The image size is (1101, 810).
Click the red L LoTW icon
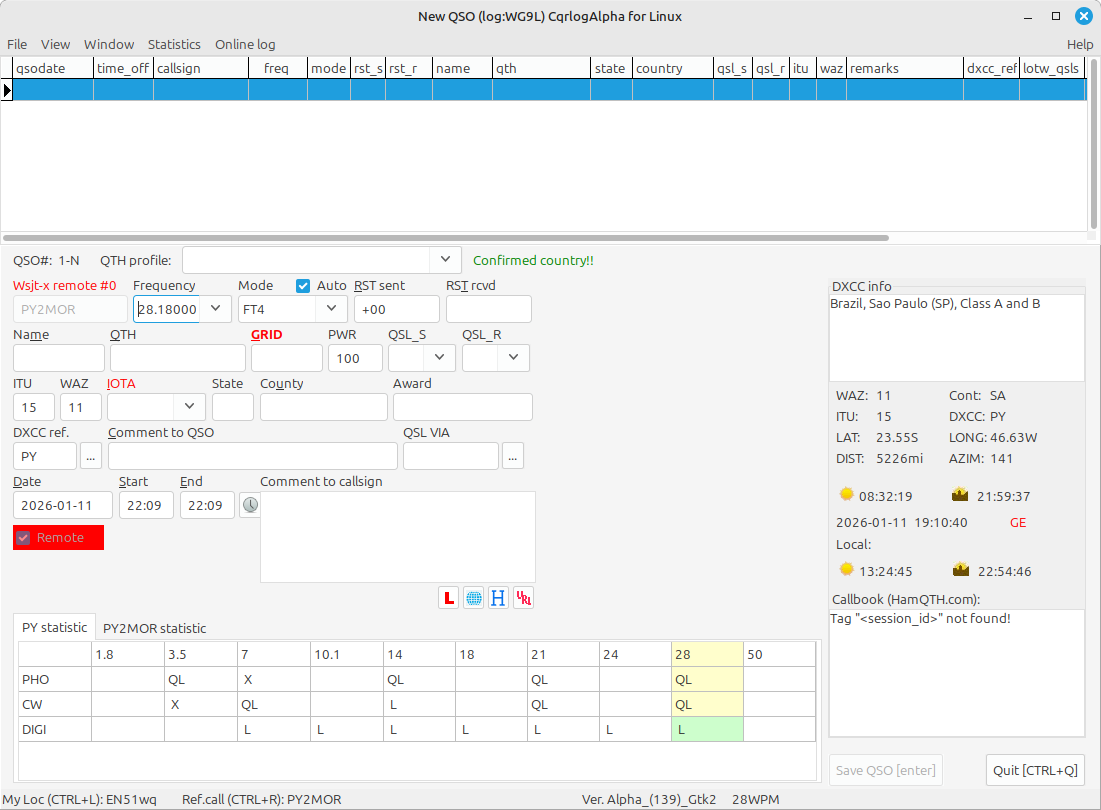[x=449, y=598]
